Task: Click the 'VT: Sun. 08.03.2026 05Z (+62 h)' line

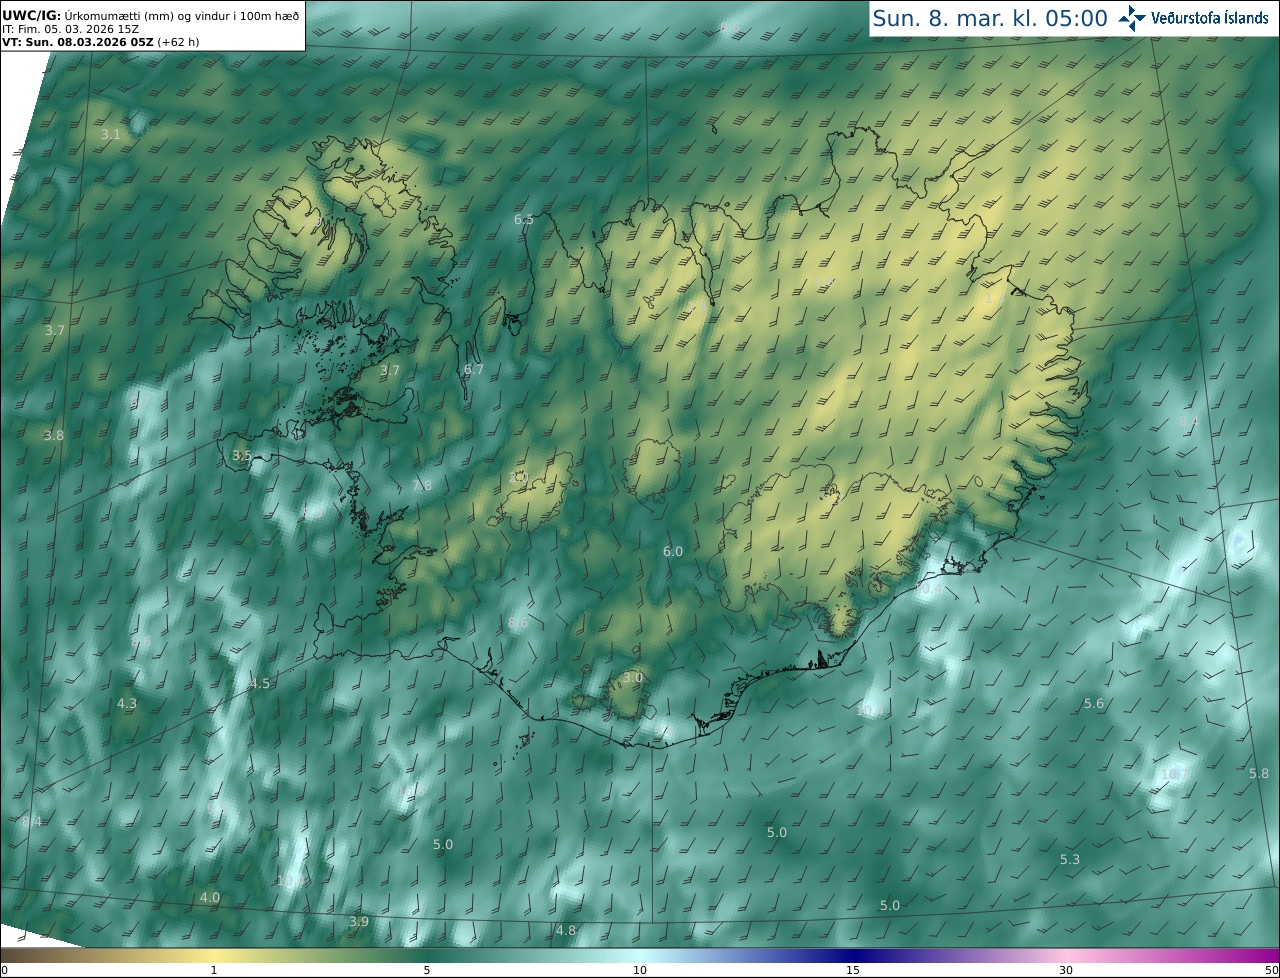Action: (101, 42)
